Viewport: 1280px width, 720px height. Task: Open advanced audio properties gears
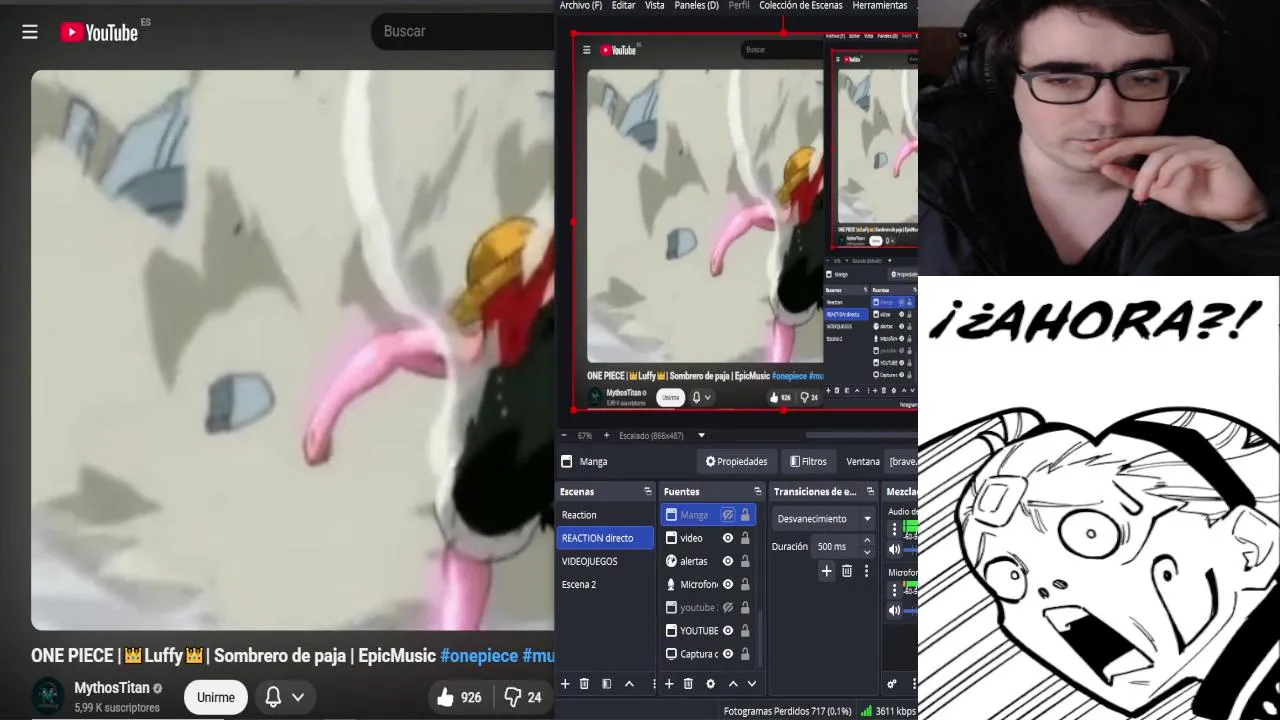click(x=891, y=684)
